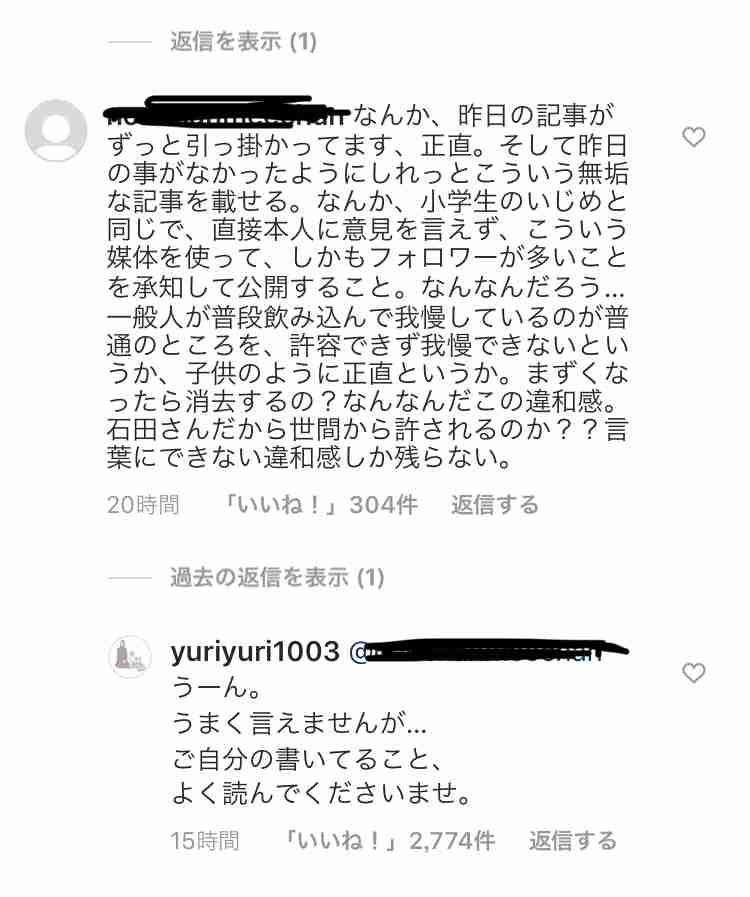Select the 15時間 timestamp

[205, 841]
